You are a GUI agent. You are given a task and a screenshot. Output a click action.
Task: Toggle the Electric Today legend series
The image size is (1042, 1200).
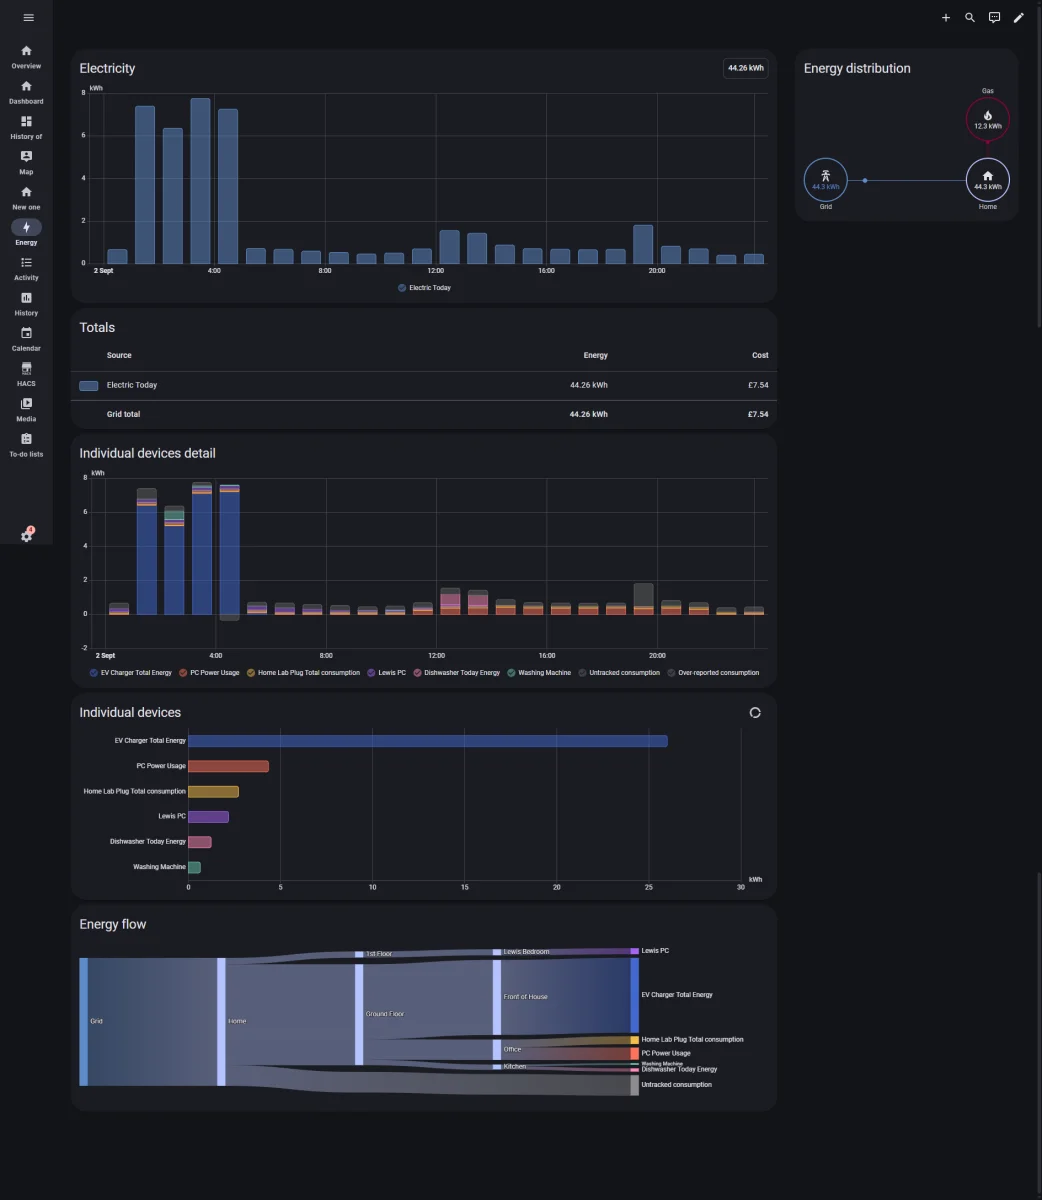pos(424,288)
